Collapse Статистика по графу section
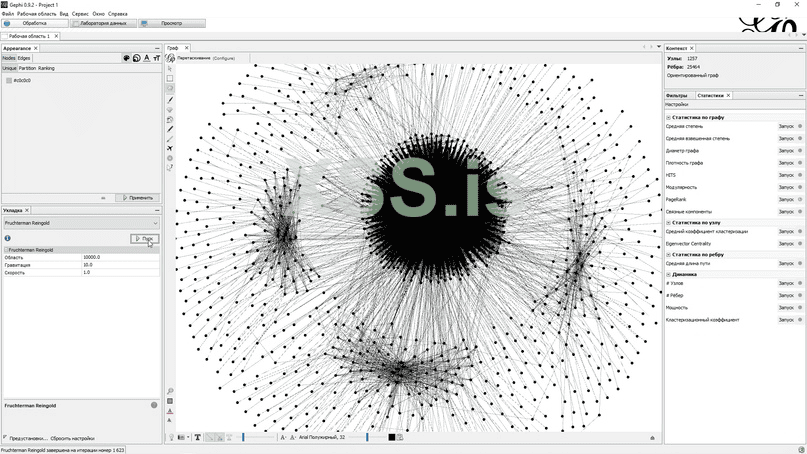The height and width of the screenshot is (454, 807). tap(669, 117)
